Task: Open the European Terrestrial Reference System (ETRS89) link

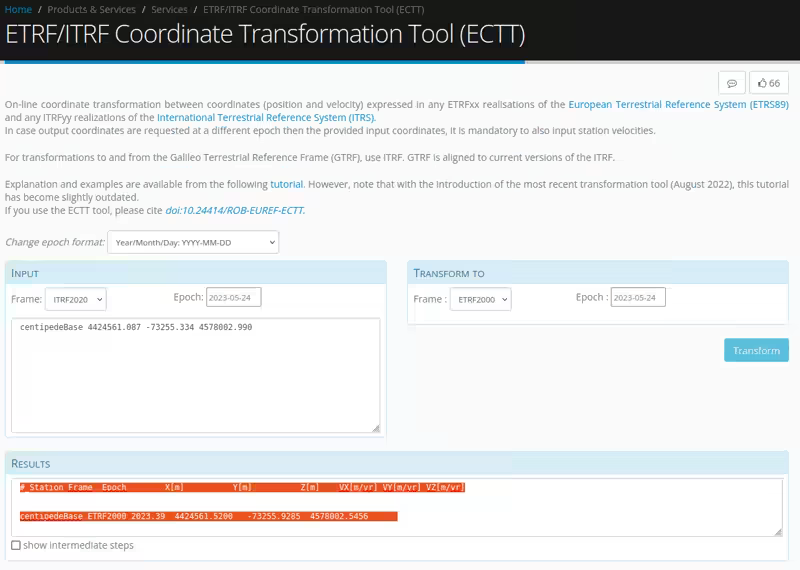Action: [x=678, y=104]
